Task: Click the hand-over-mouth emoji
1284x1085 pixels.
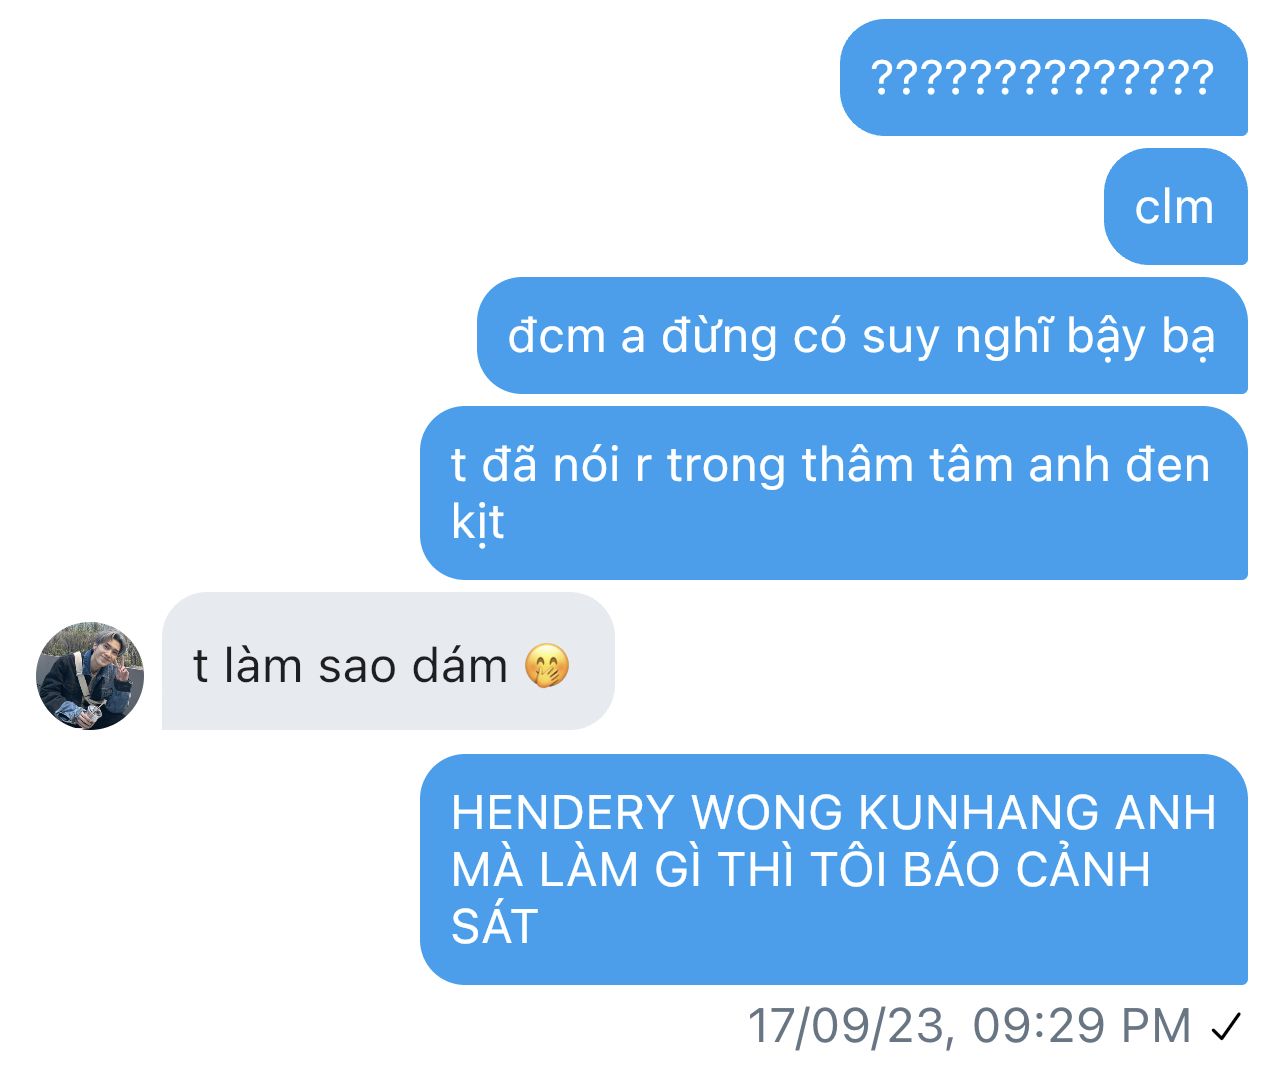Action: point(547,666)
